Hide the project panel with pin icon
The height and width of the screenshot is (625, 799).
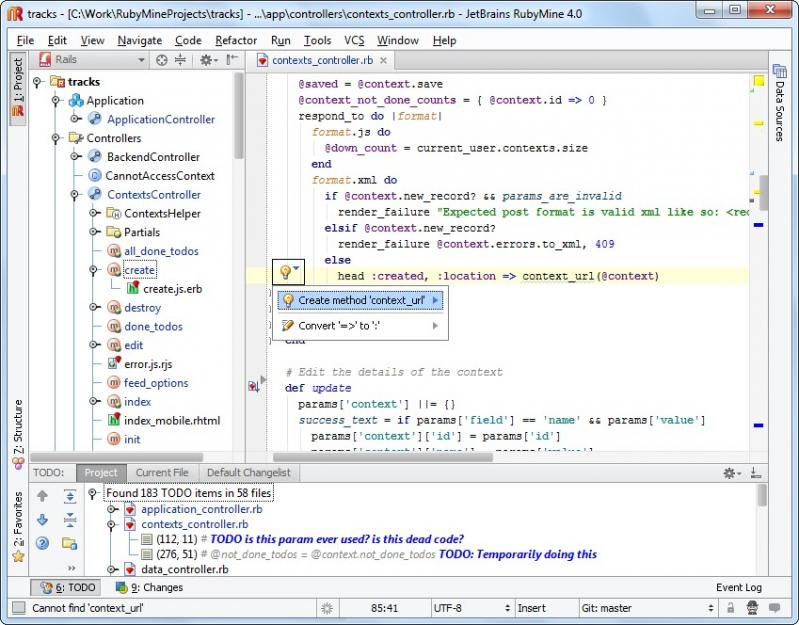pyautogui.click(x=232, y=60)
